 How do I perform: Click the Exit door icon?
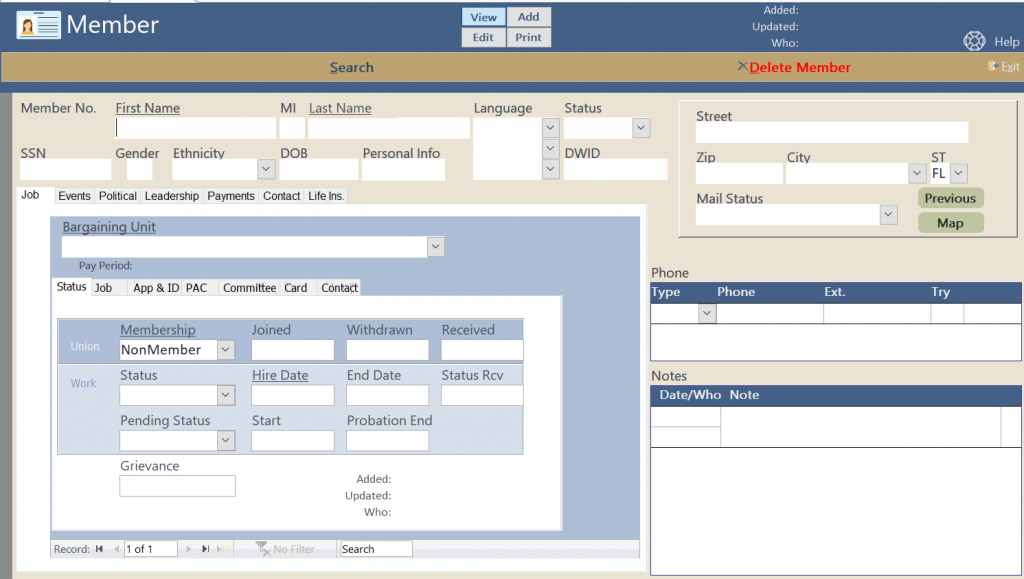click(x=992, y=66)
